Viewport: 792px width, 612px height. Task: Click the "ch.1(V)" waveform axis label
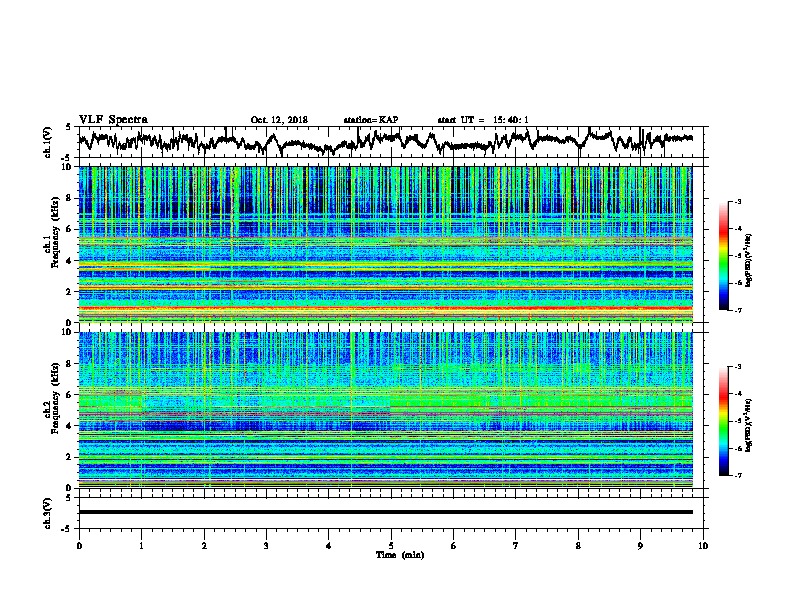click(48, 142)
